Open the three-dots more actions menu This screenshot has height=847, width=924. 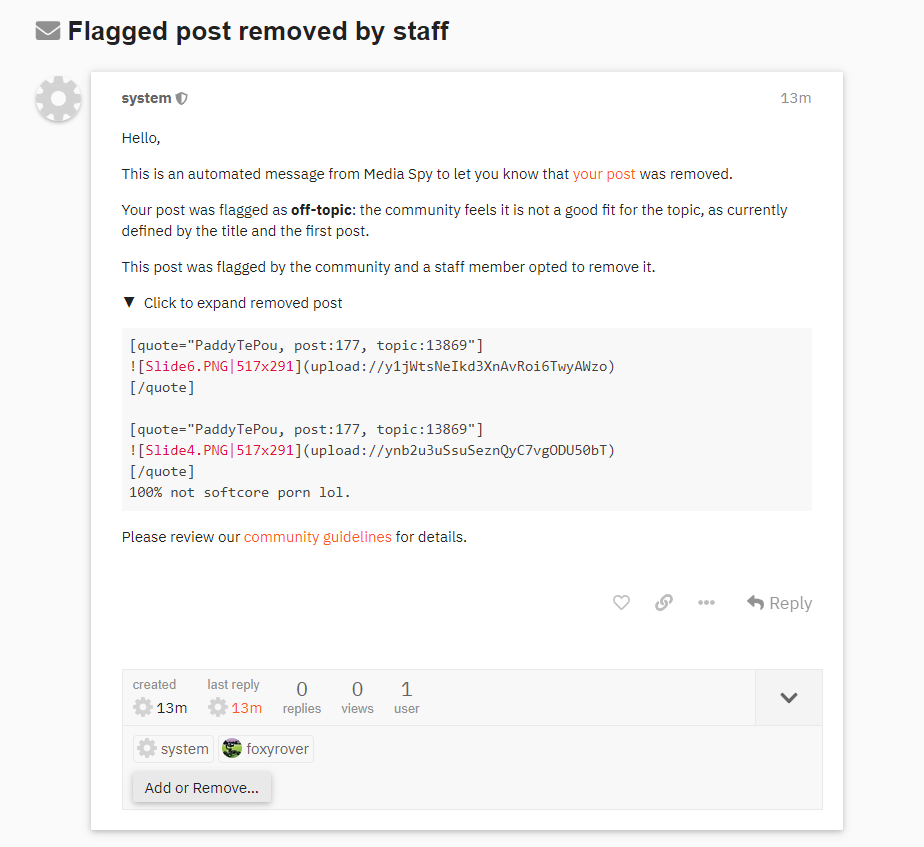click(706, 603)
